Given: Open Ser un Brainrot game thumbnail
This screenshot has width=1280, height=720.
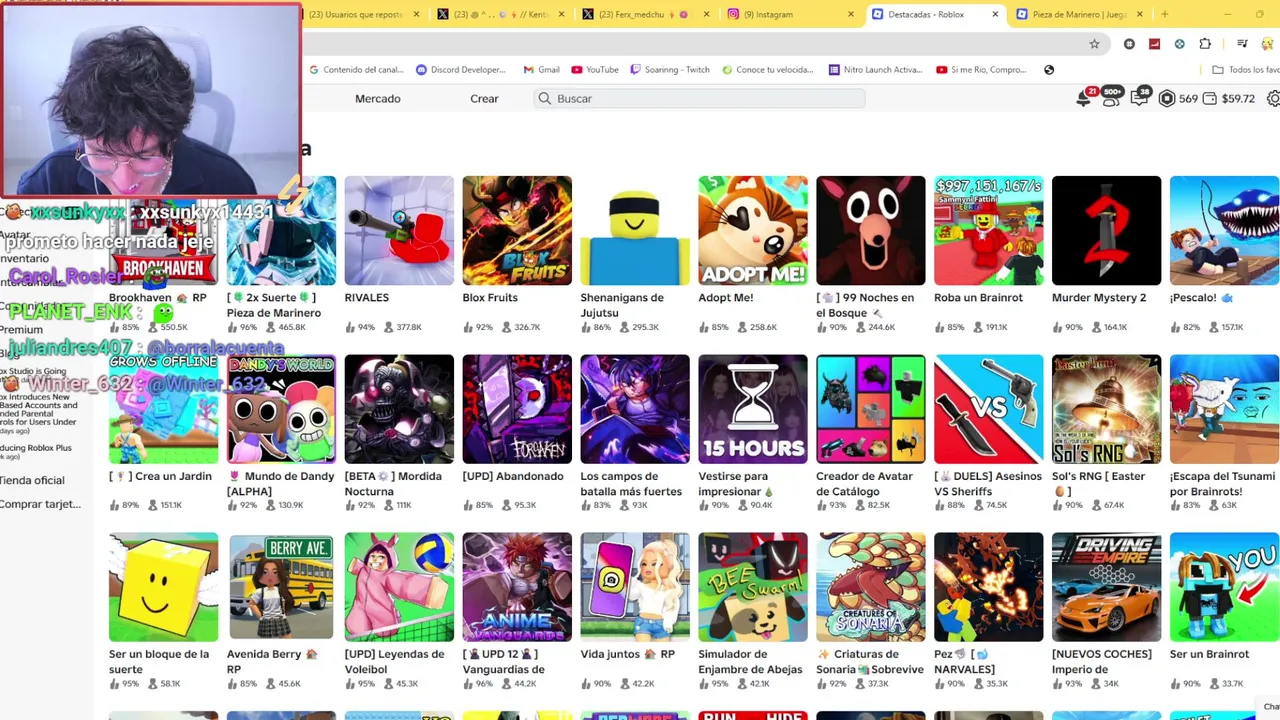Looking at the screenshot, I should click(x=1224, y=587).
